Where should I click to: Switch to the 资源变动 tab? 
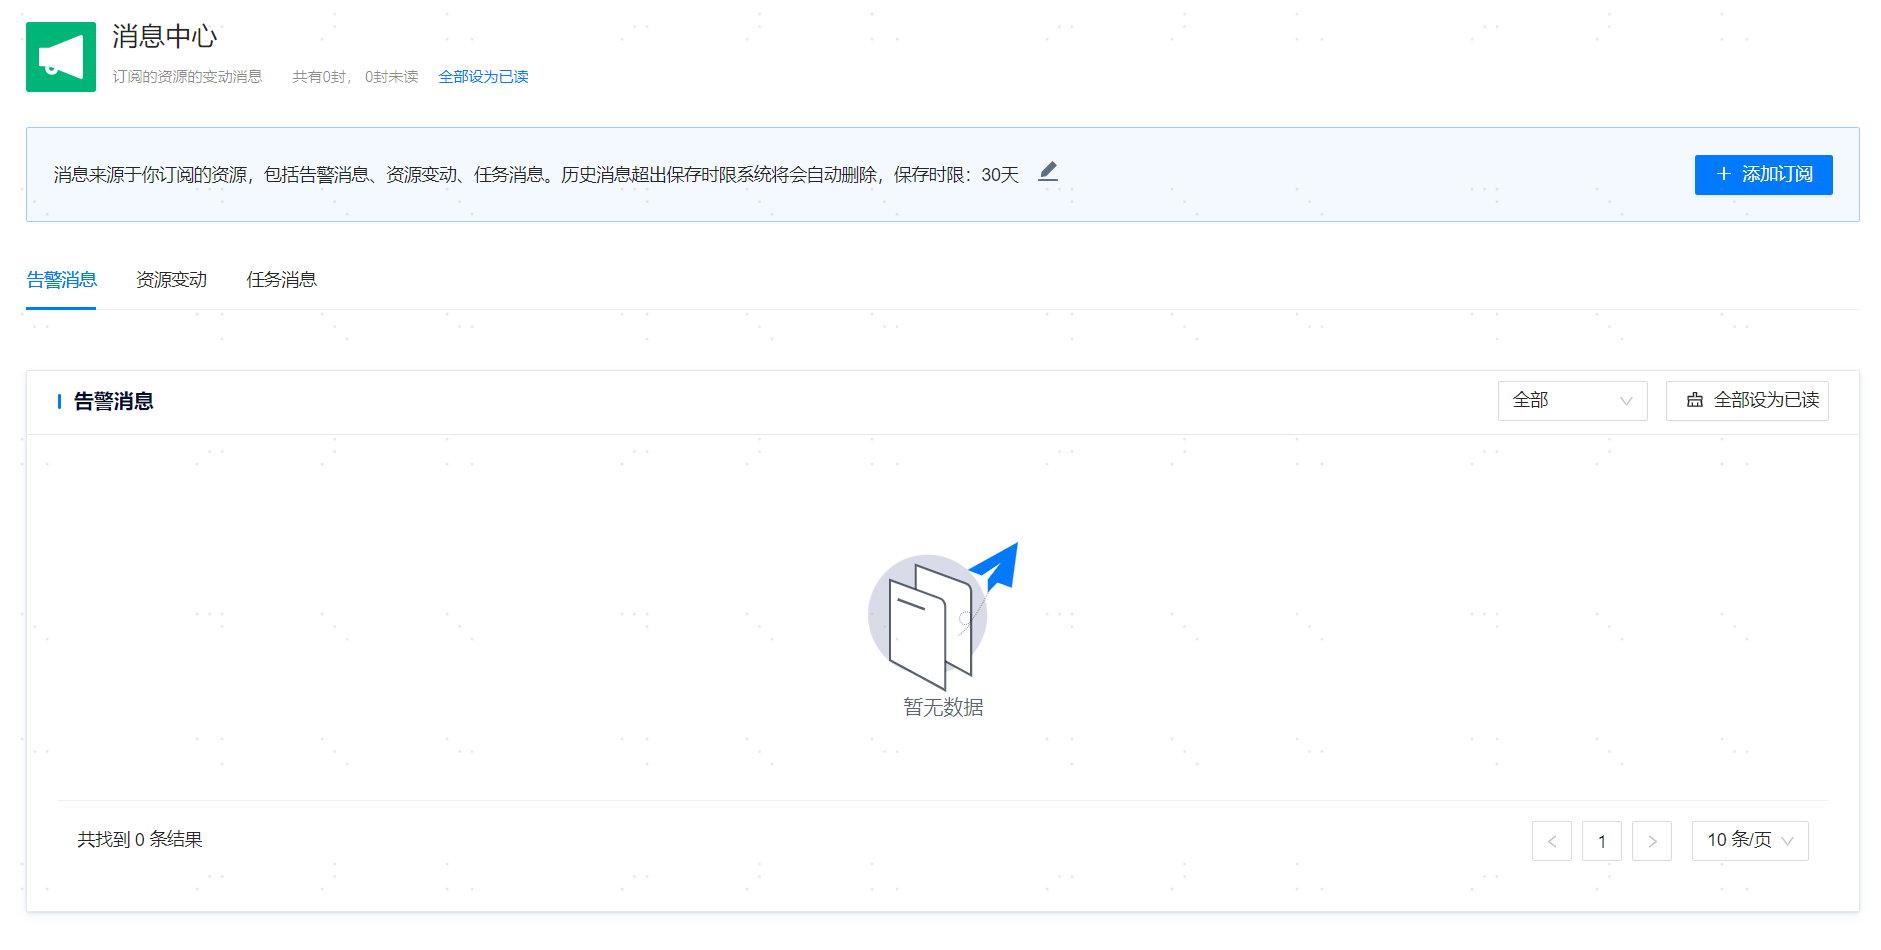(x=171, y=280)
